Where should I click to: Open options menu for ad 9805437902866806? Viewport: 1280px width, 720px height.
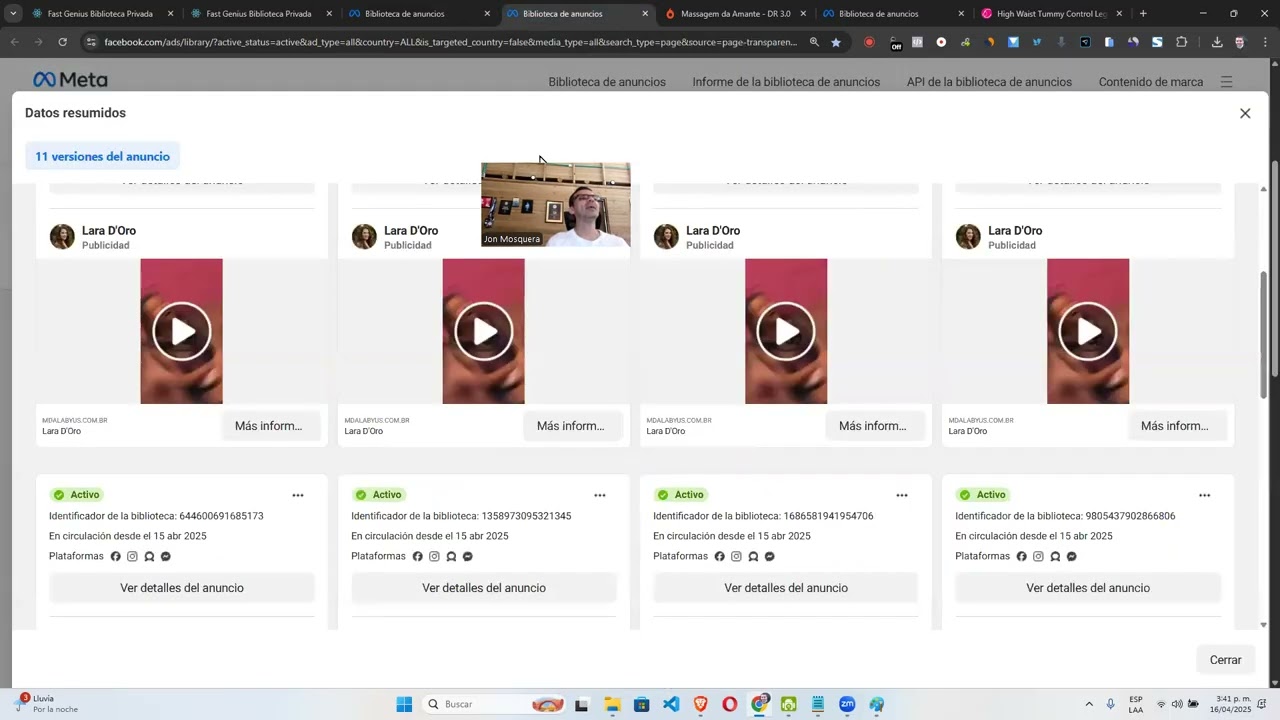point(1205,495)
